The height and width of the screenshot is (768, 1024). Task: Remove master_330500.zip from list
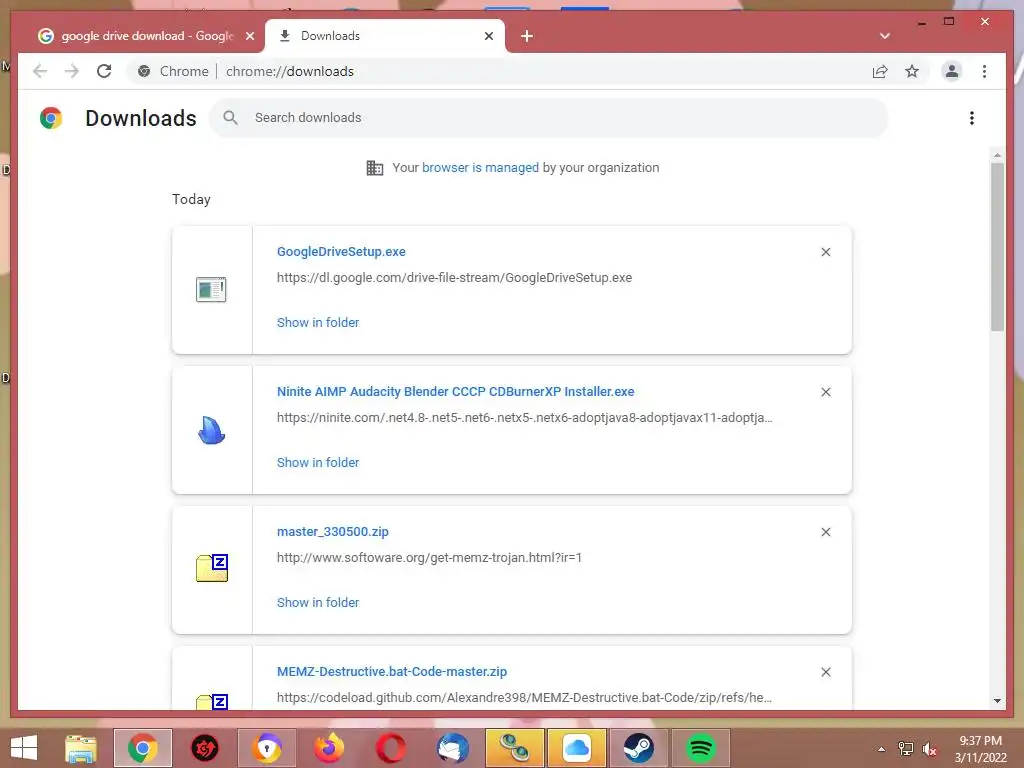click(x=825, y=532)
